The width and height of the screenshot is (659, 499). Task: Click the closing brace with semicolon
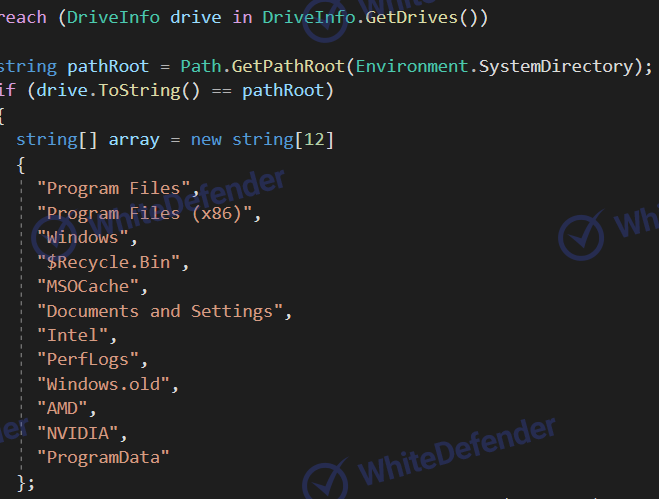click(26, 483)
